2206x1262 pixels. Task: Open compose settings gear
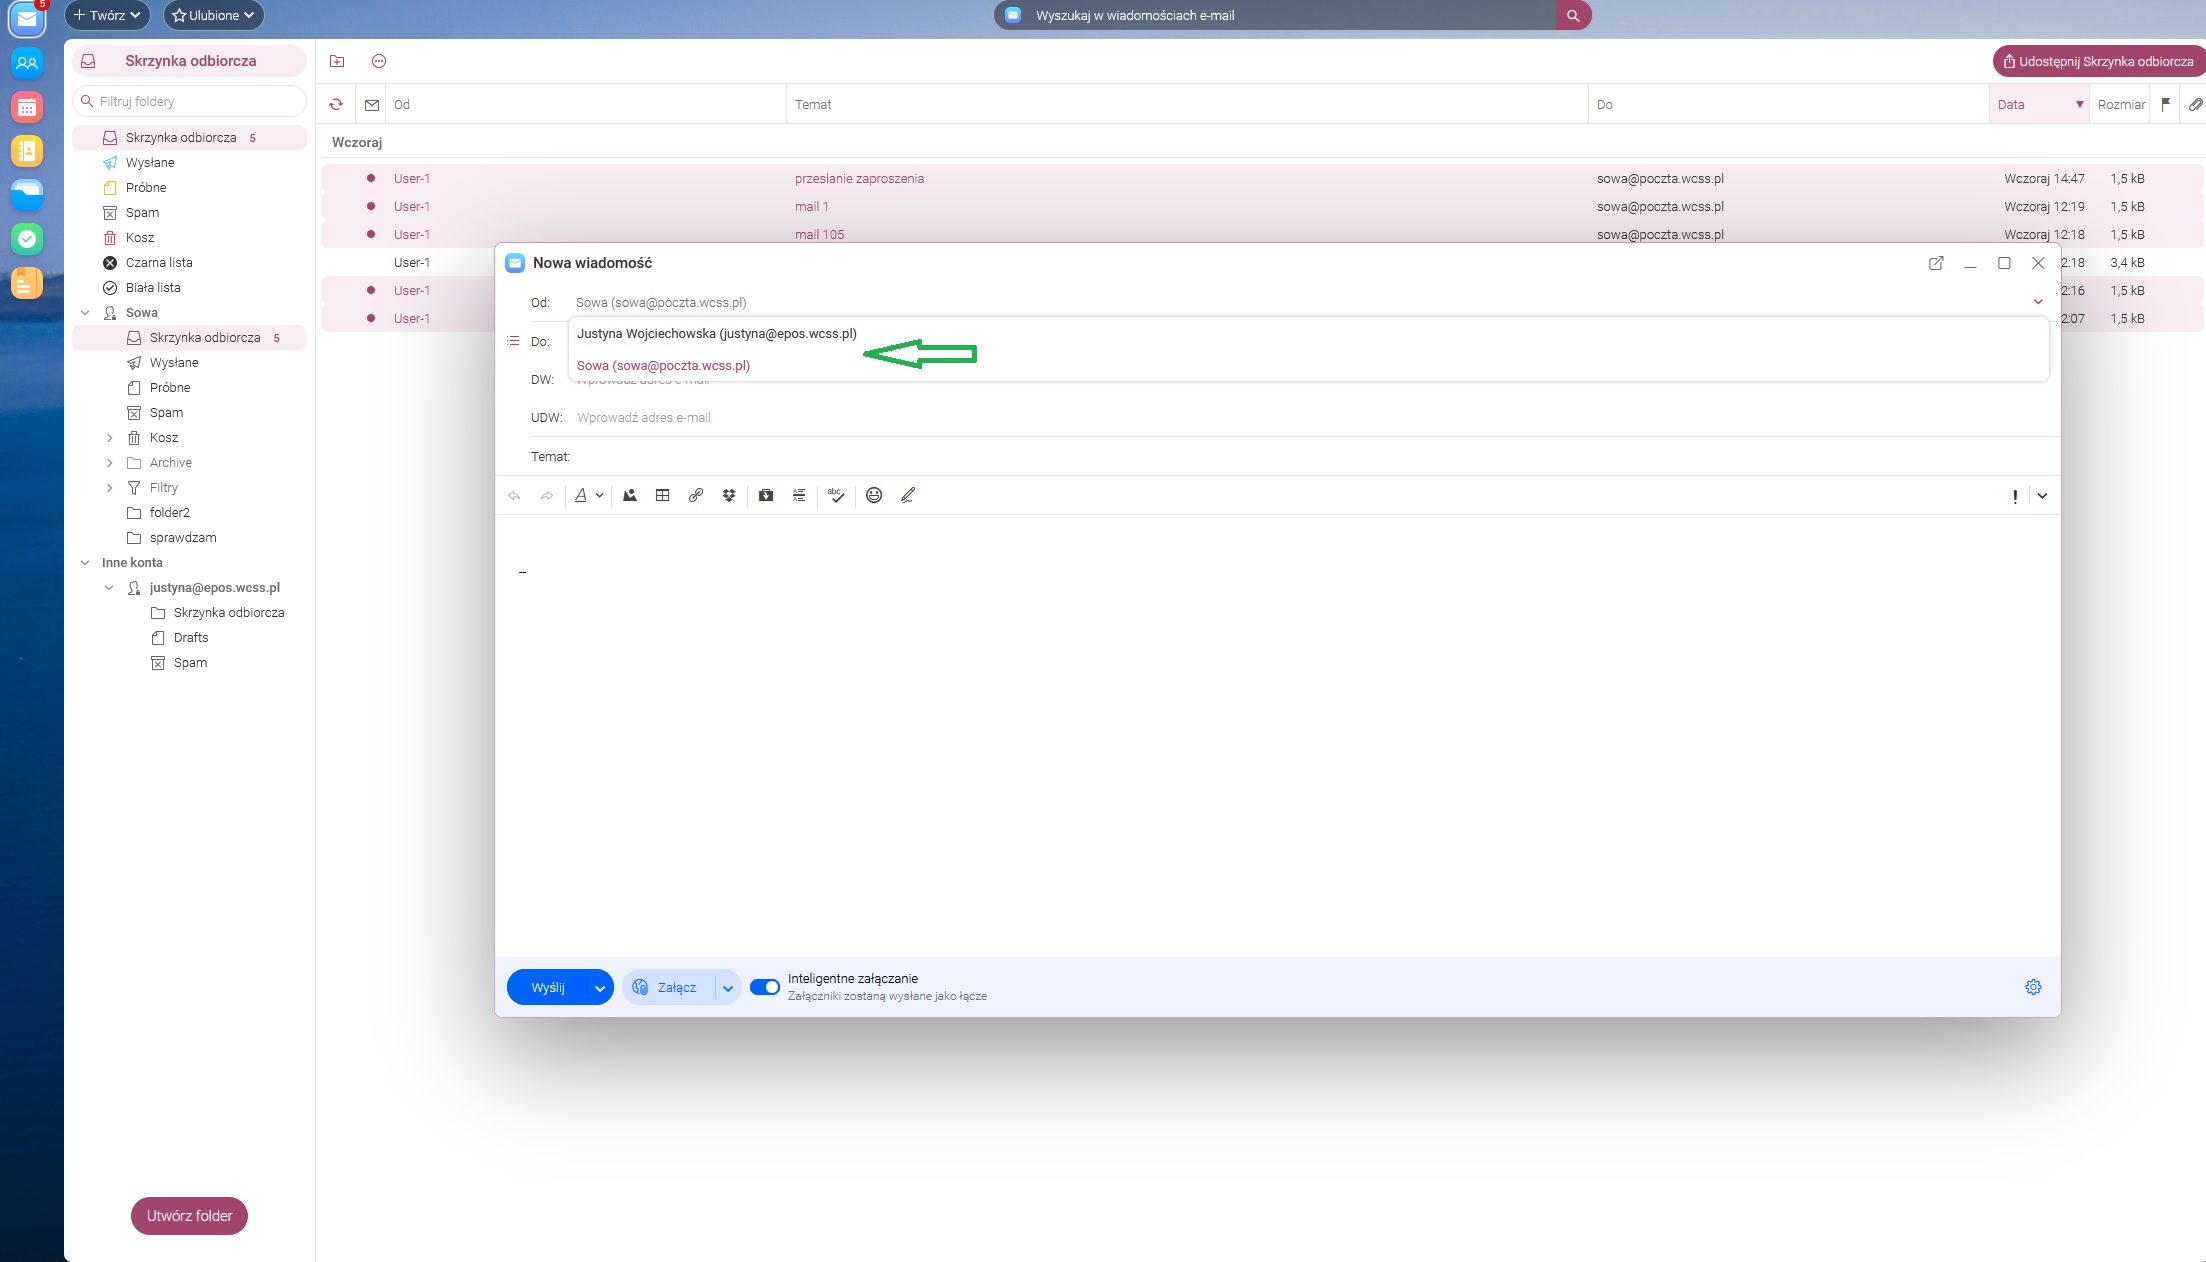2033,987
